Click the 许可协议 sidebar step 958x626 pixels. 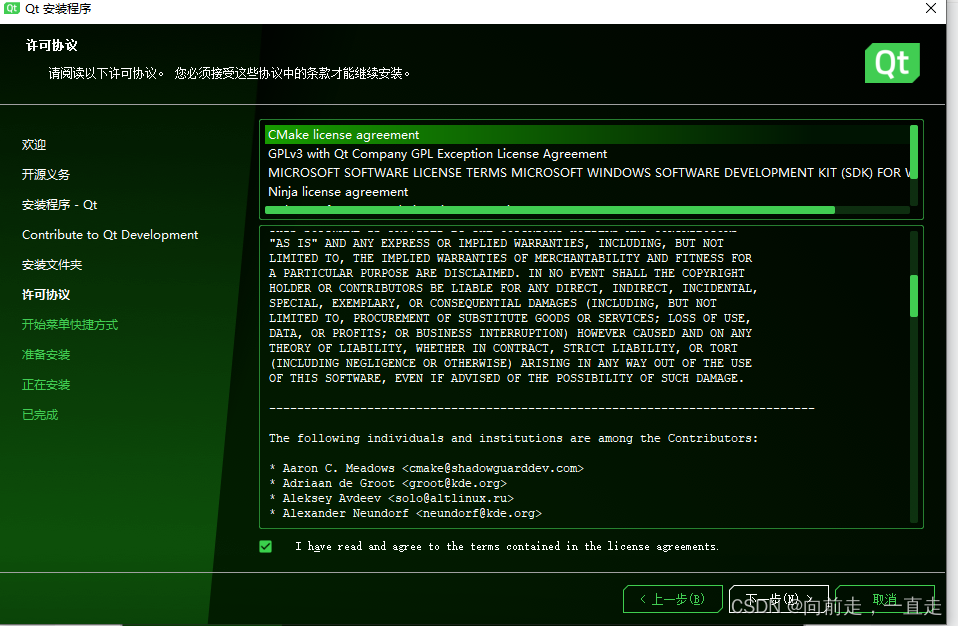pos(46,294)
